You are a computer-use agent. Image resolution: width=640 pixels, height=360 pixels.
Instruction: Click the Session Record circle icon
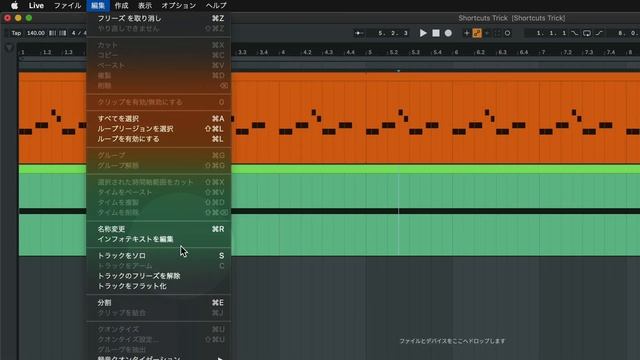coord(507,33)
